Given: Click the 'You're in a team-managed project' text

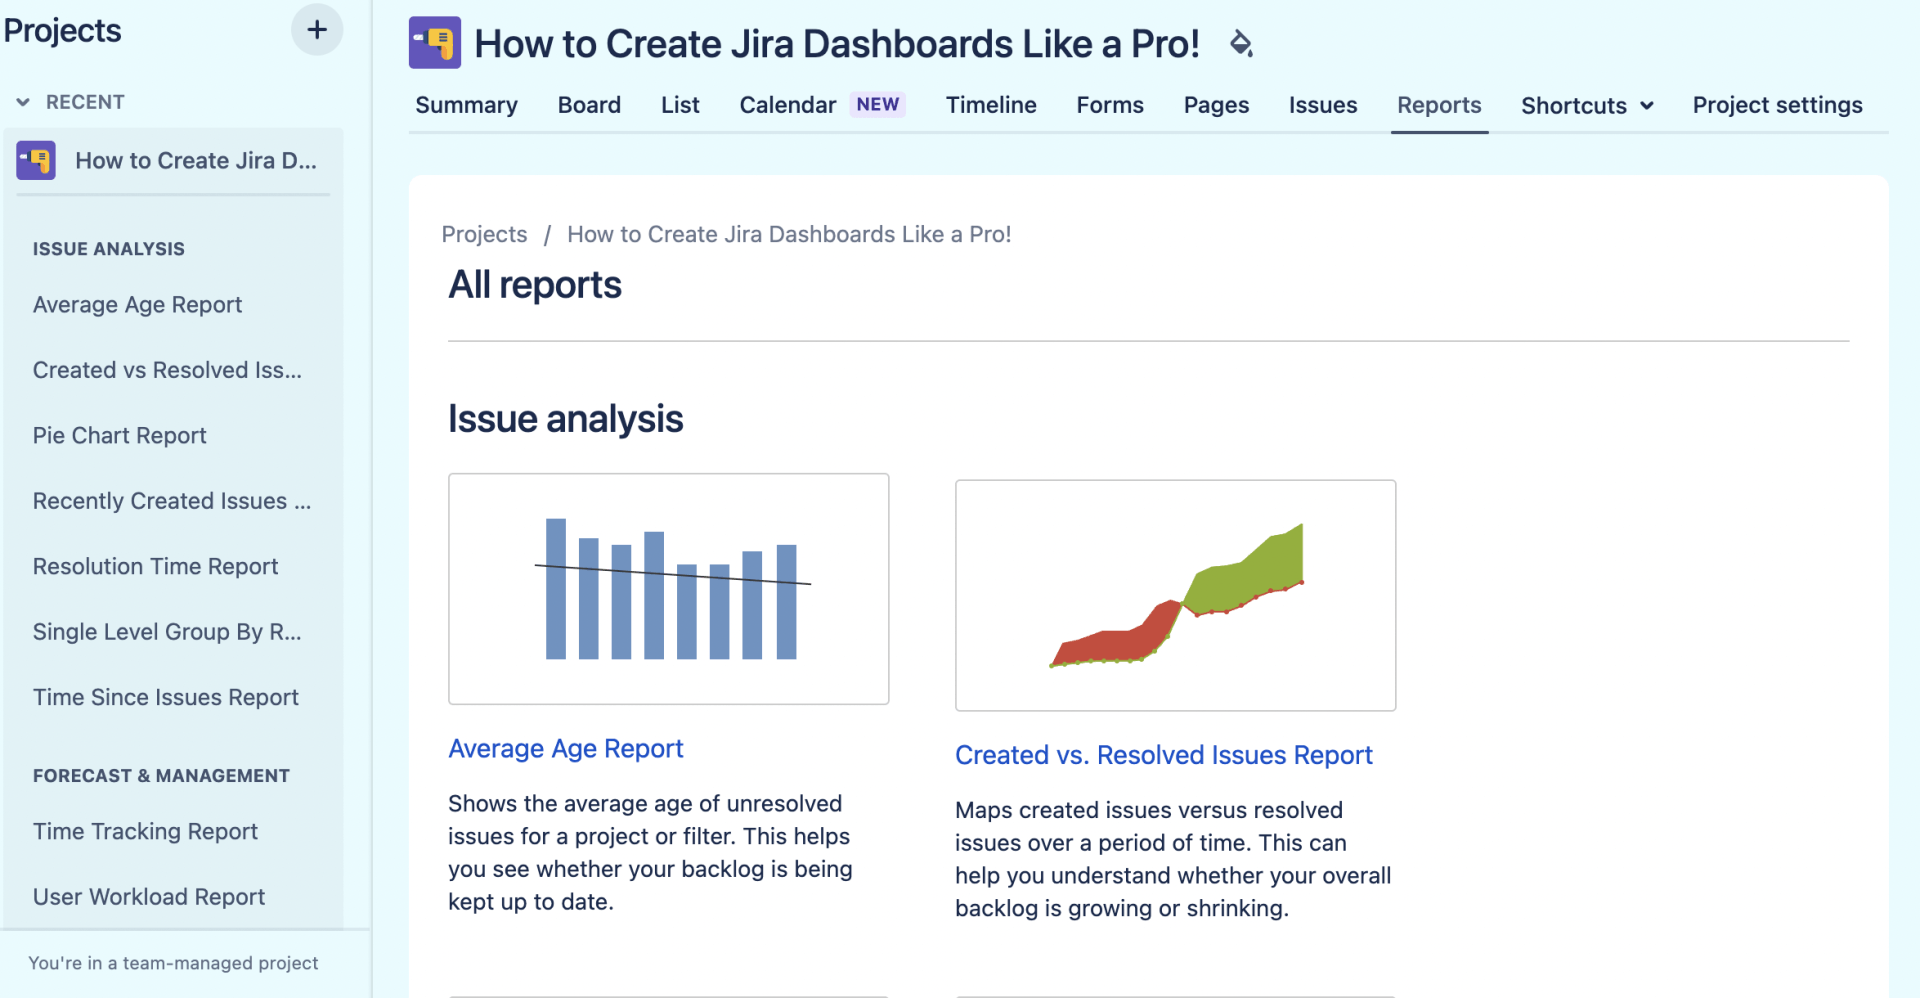Looking at the screenshot, I should [x=173, y=963].
